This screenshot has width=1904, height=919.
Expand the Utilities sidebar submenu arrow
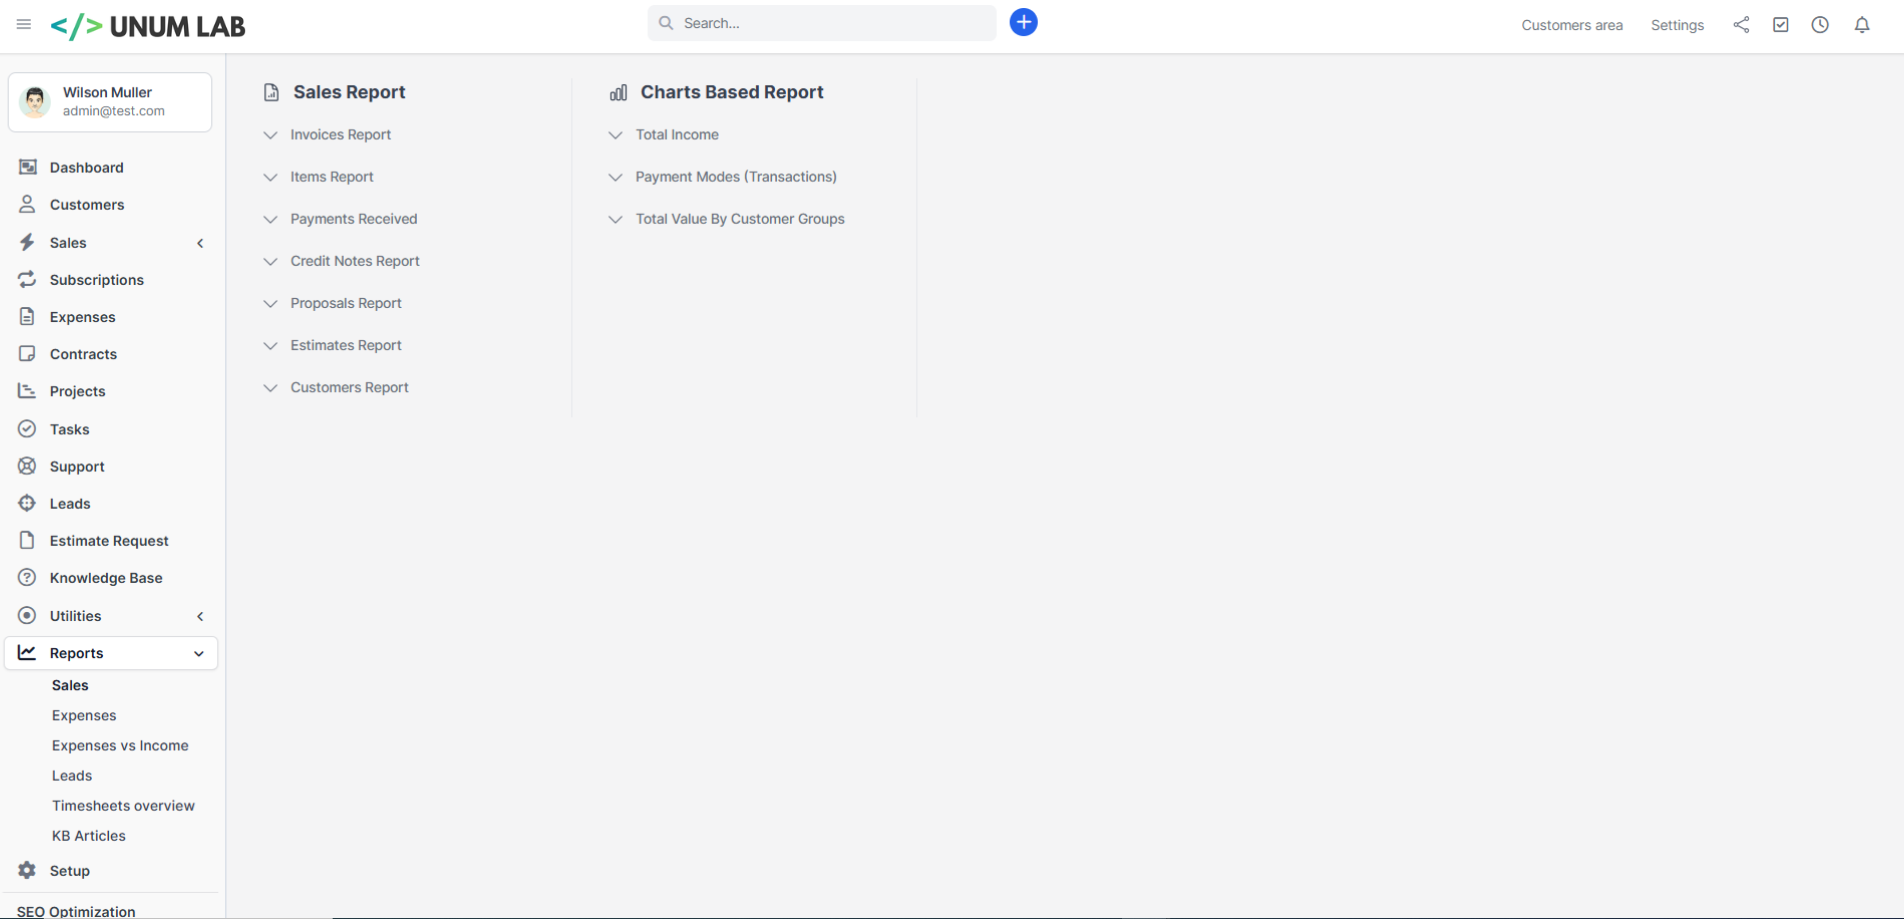point(200,616)
